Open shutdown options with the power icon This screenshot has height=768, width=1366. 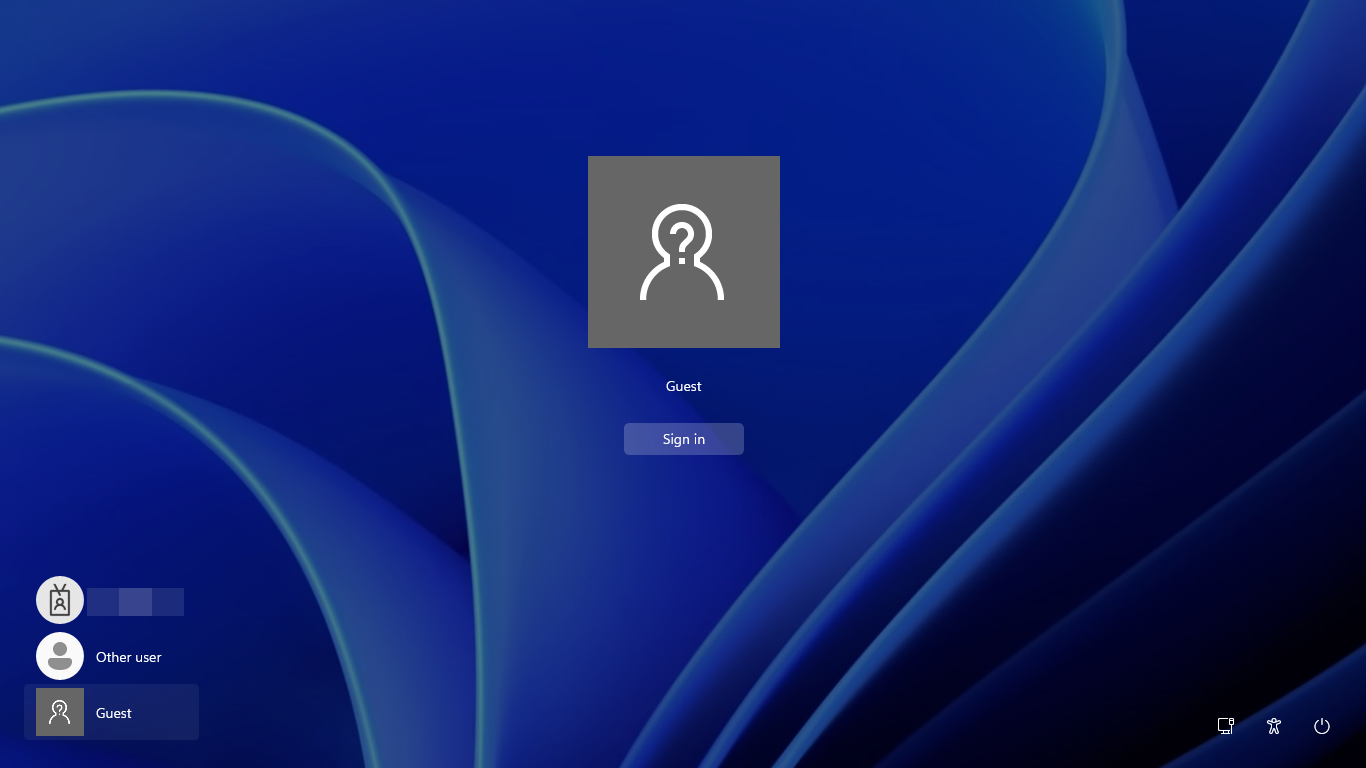pyautogui.click(x=1322, y=726)
